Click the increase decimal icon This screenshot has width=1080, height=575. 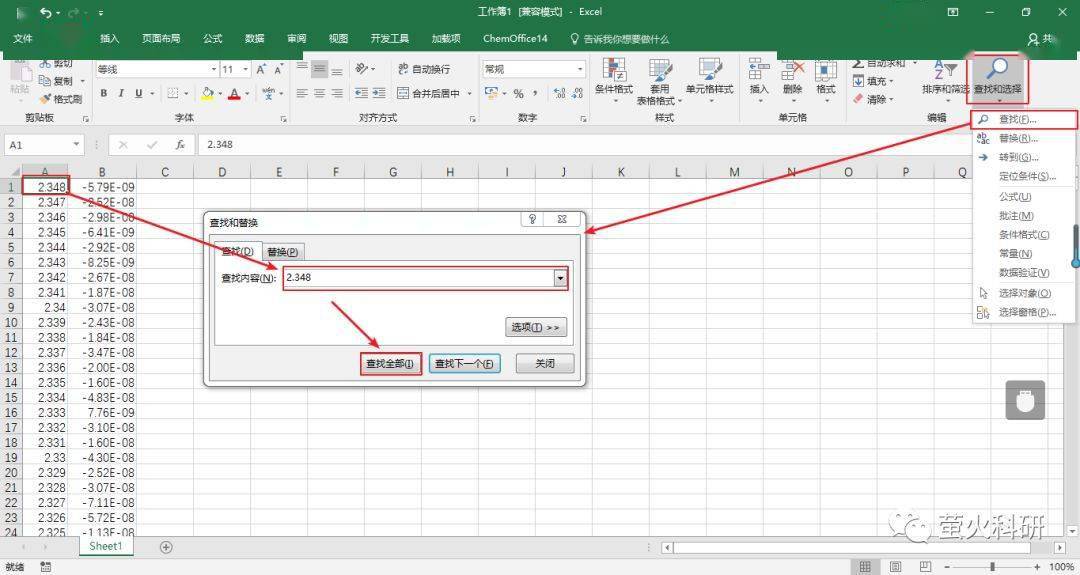pyautogui.click(x=559, y=93)
